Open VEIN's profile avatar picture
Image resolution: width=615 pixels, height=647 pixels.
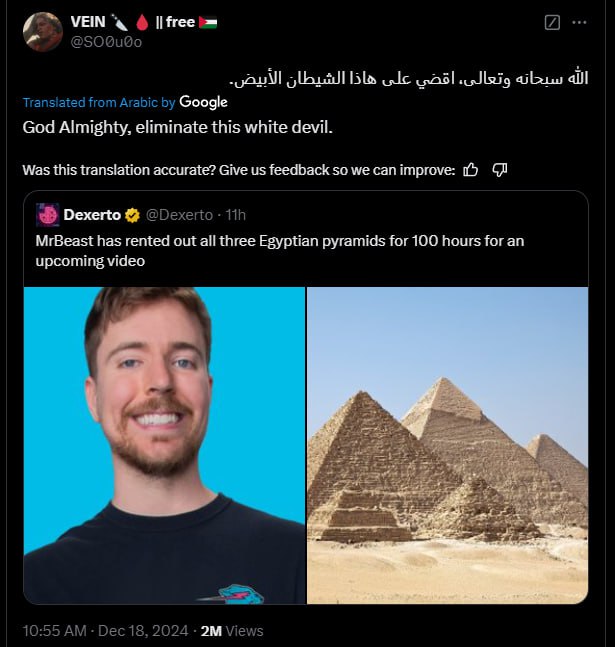coord(43,32)
